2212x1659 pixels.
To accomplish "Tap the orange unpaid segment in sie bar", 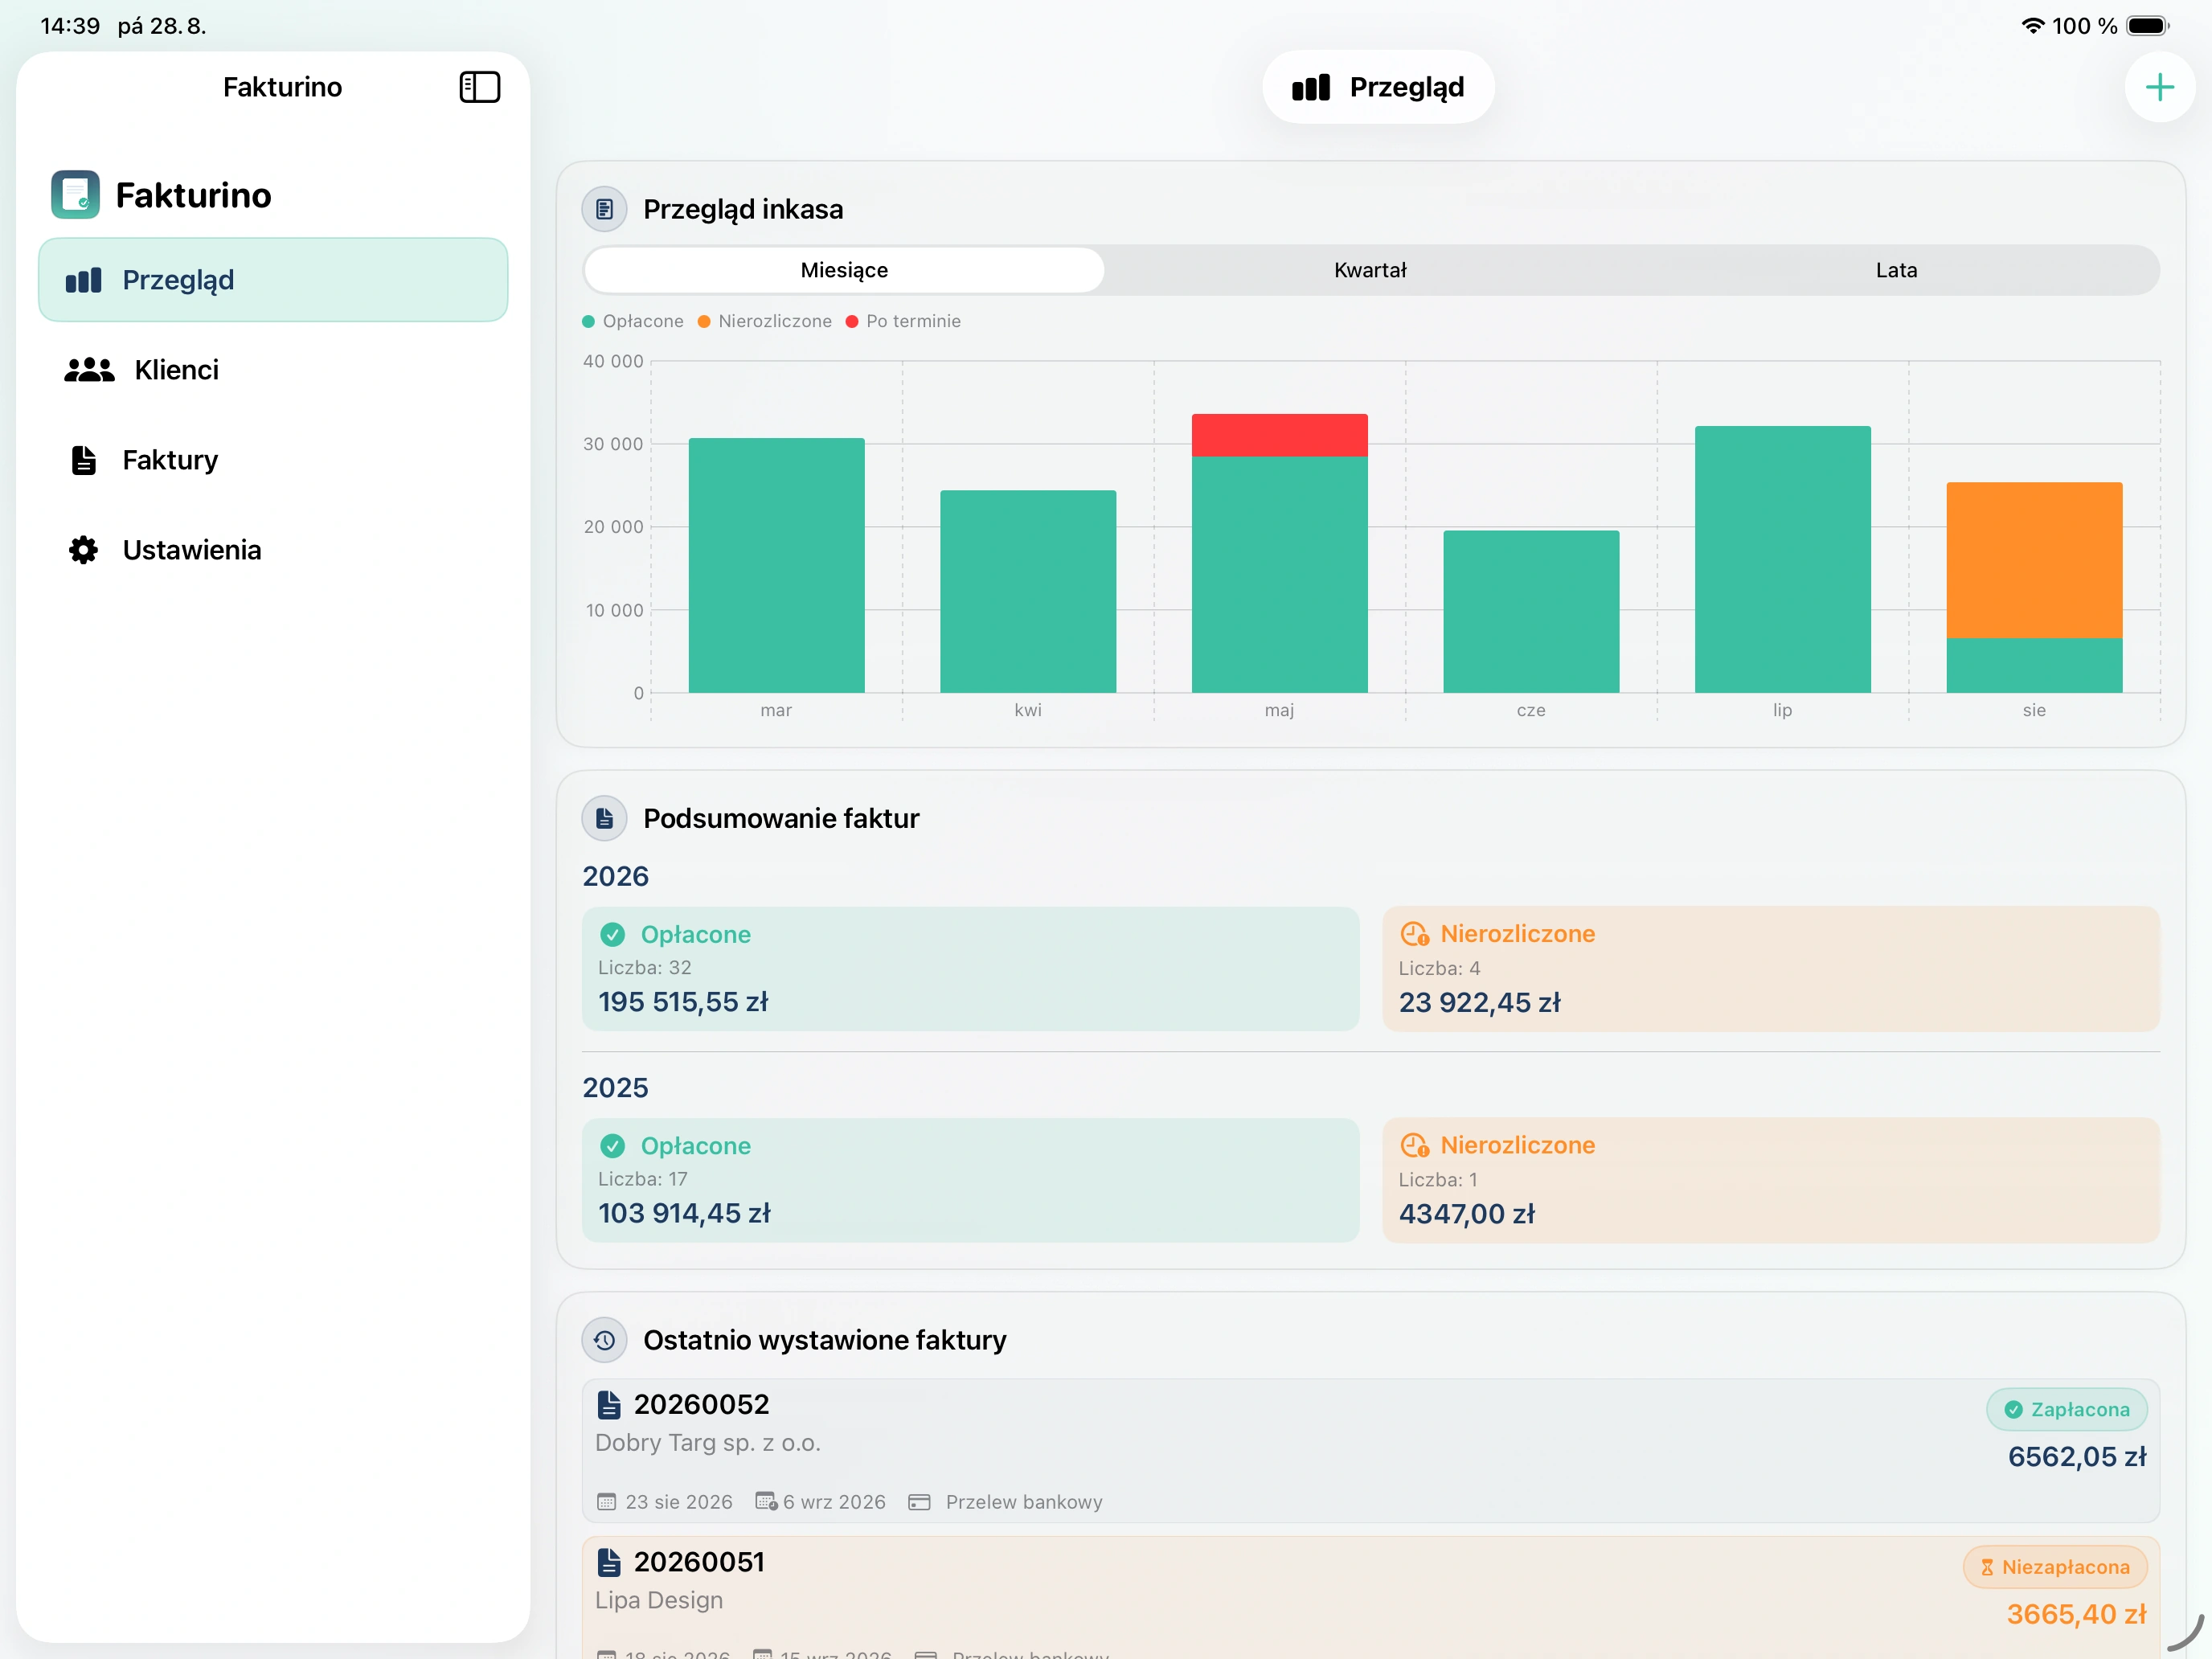I will coord(2034,560).
